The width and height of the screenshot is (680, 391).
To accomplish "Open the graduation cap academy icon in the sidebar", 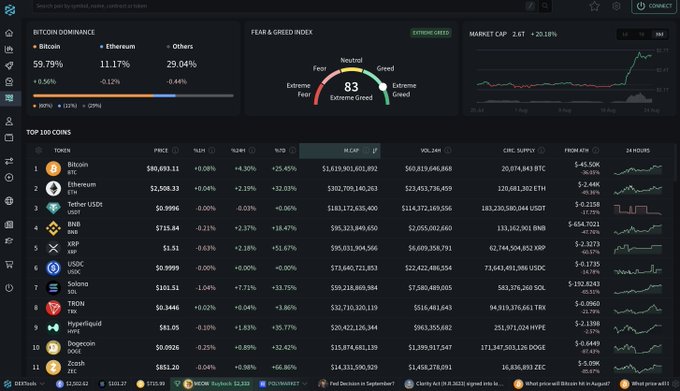I will 9,241.
